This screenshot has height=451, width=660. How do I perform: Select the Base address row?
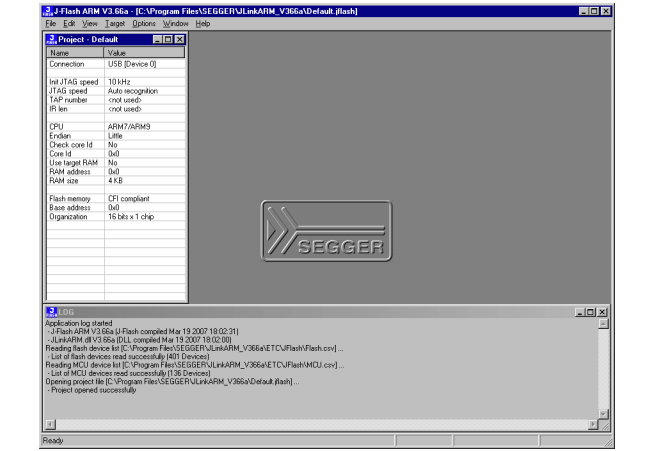pos(116,208)
